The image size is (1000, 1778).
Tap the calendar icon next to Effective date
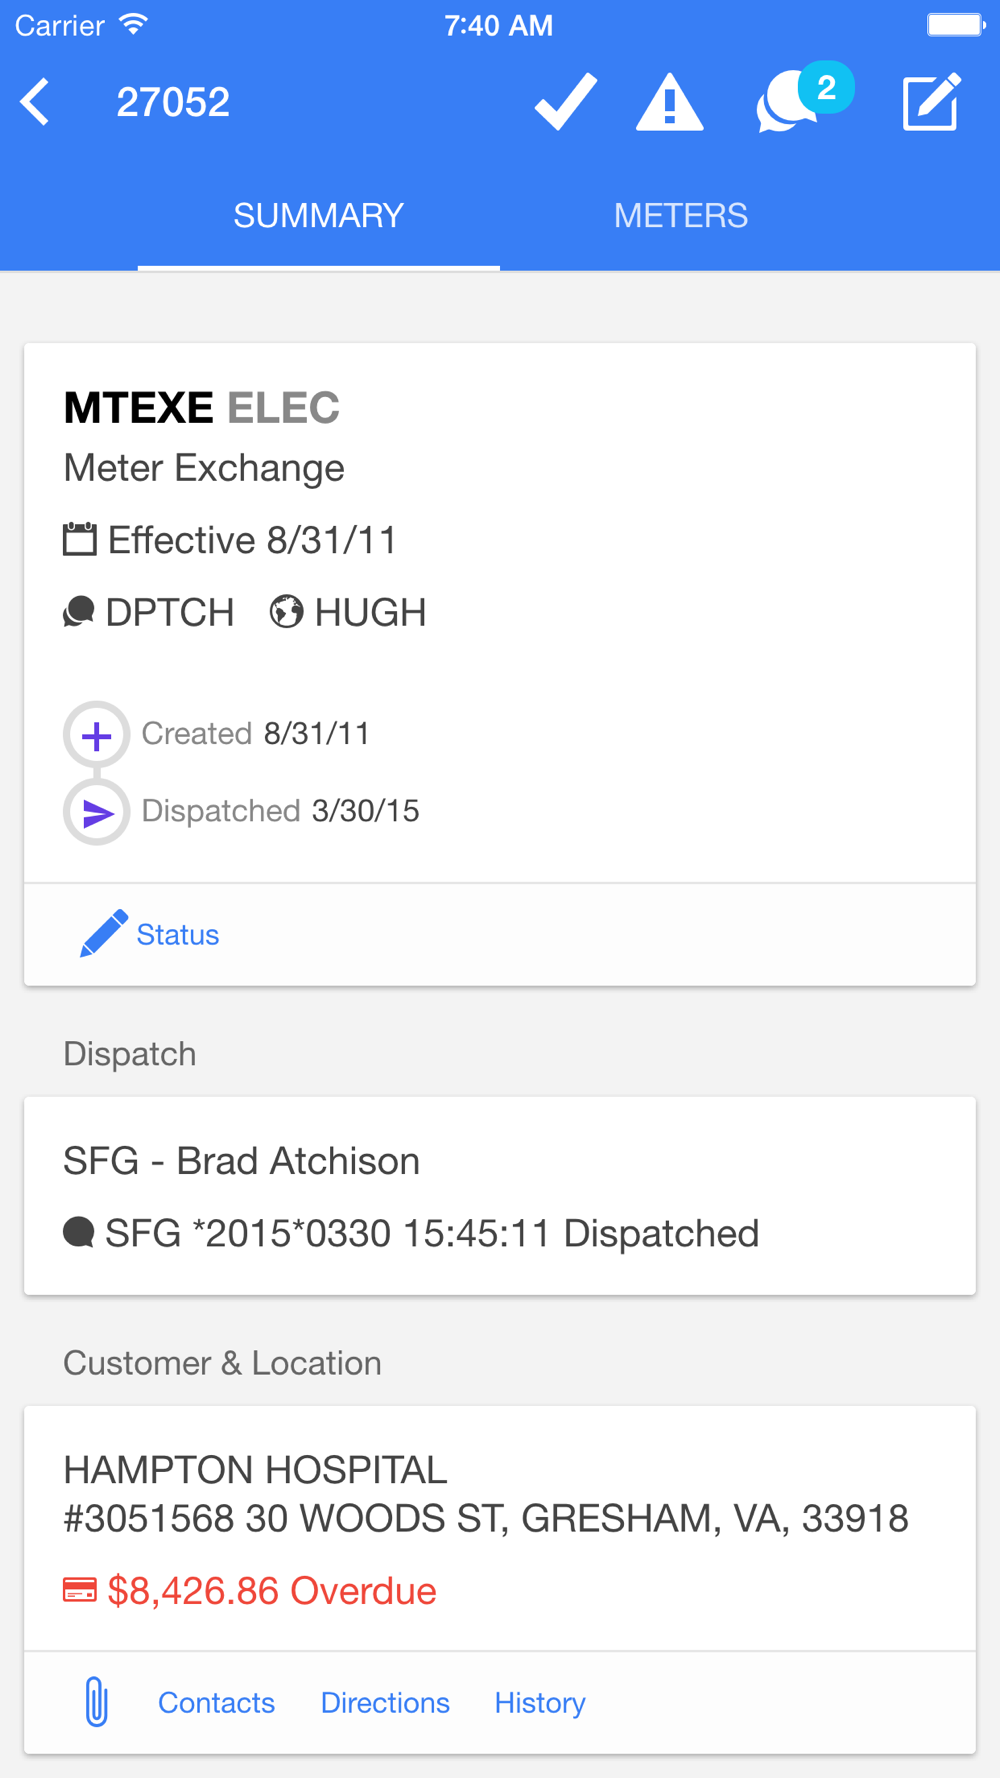80,540
